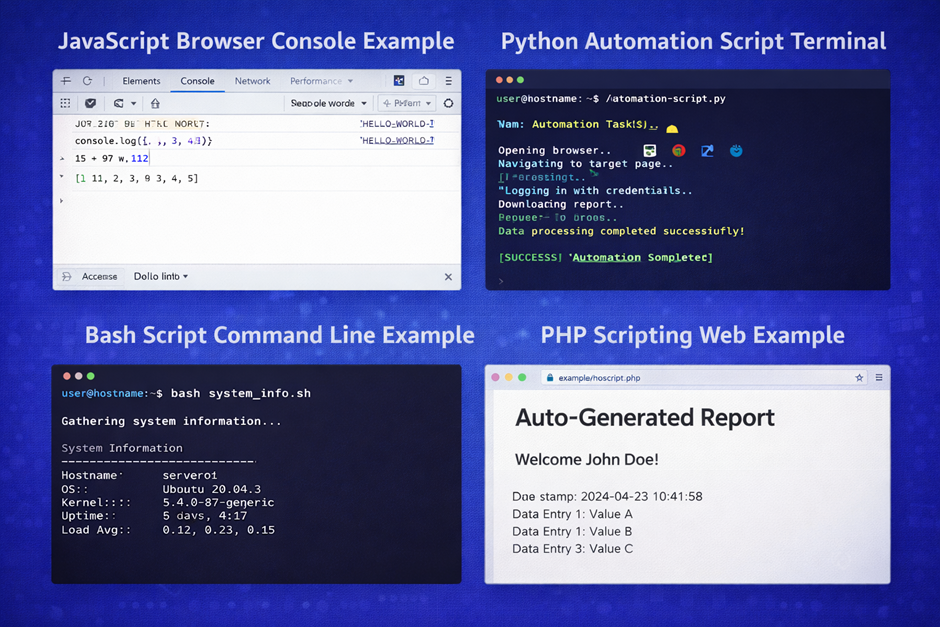Click the home icon in the console toolbar
The height and width of the screenshot is (627, 940).
[x=155, y=103]
